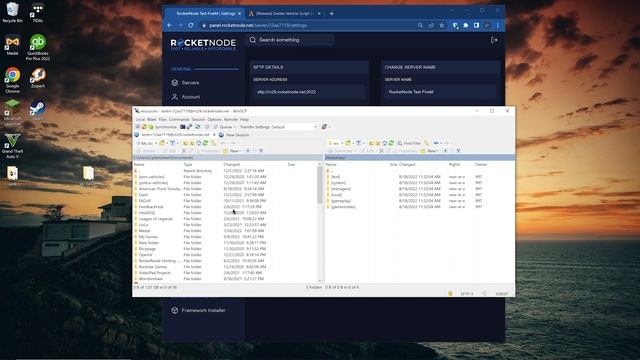
Task: Launch the Medal desktop shortcut
Action: [x=12, y=45]
